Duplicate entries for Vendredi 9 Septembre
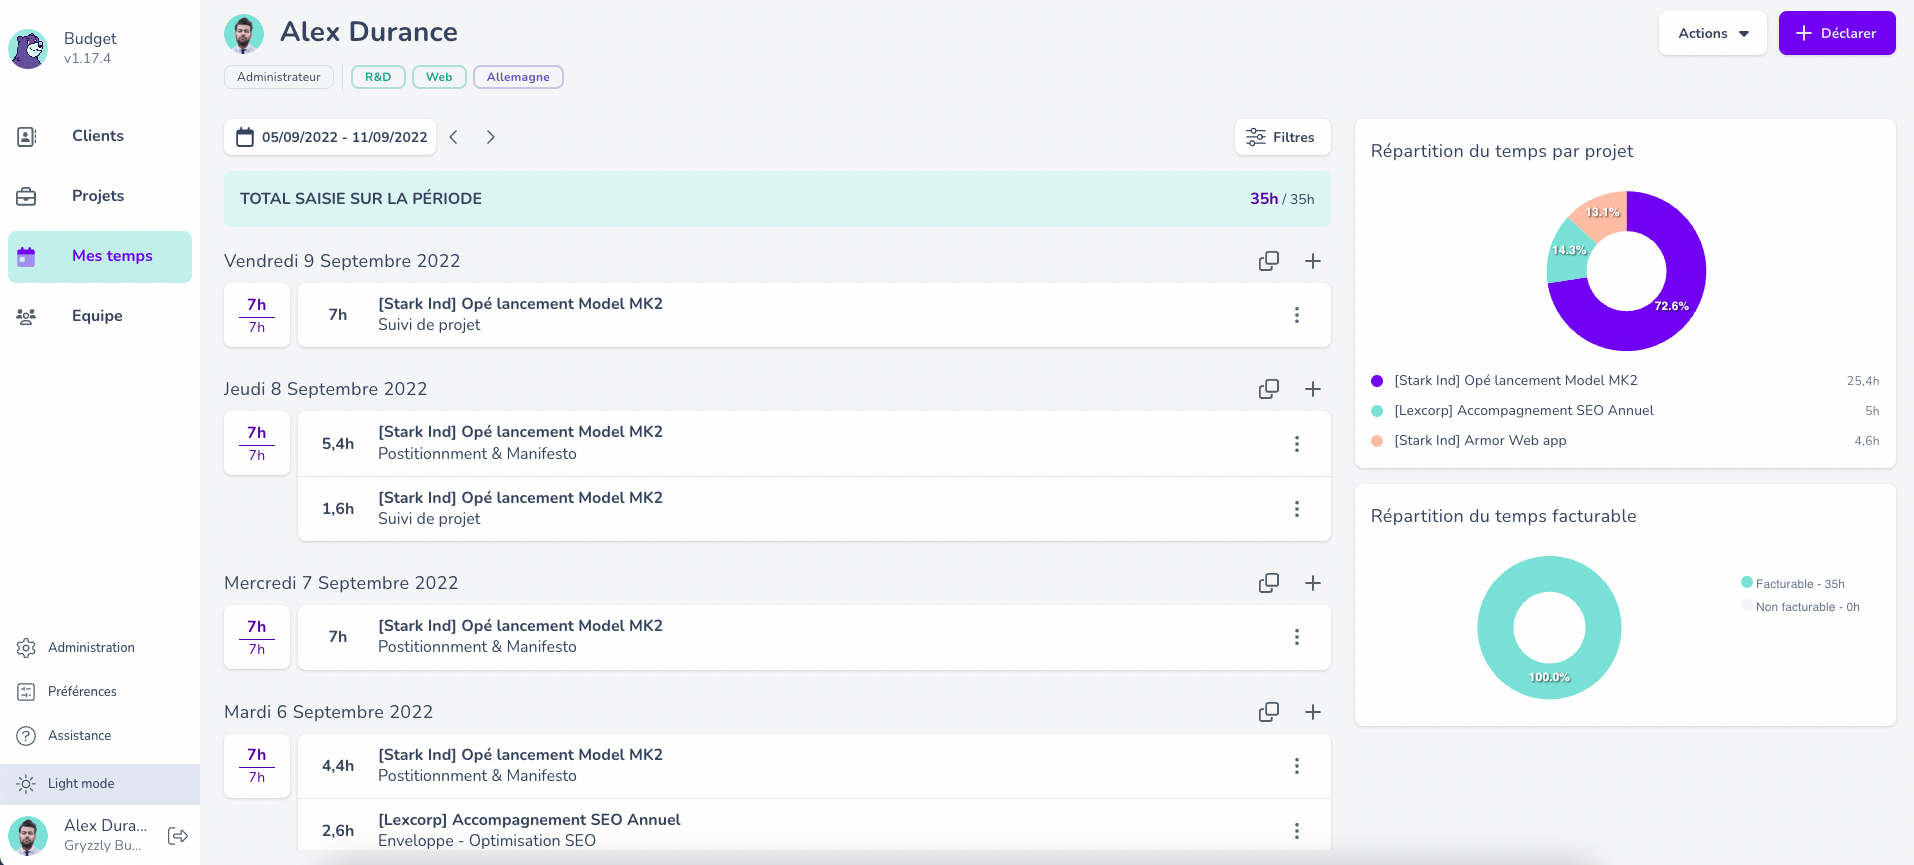1914x865 pixels. [1268, 261]
